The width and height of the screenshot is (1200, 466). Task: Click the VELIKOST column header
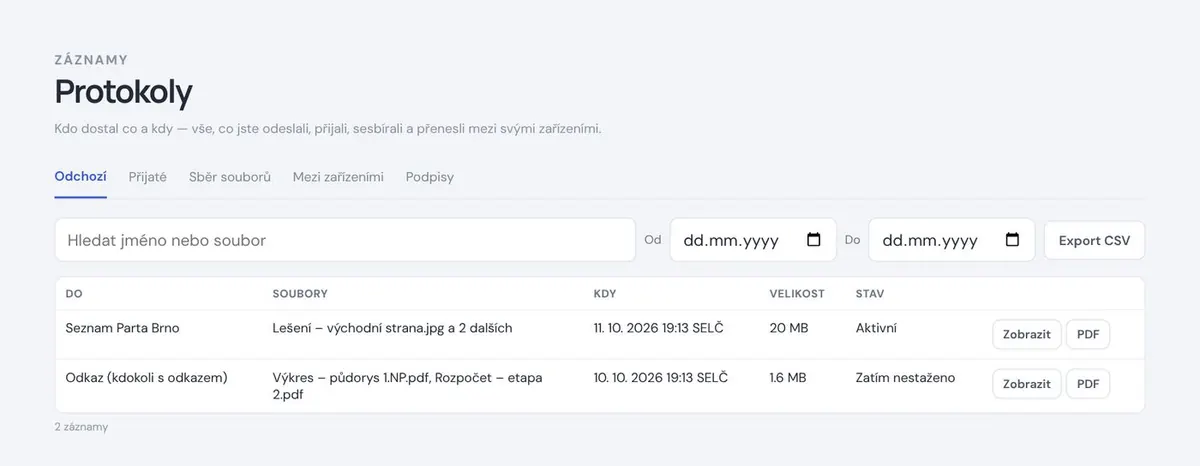click(797, 294)
